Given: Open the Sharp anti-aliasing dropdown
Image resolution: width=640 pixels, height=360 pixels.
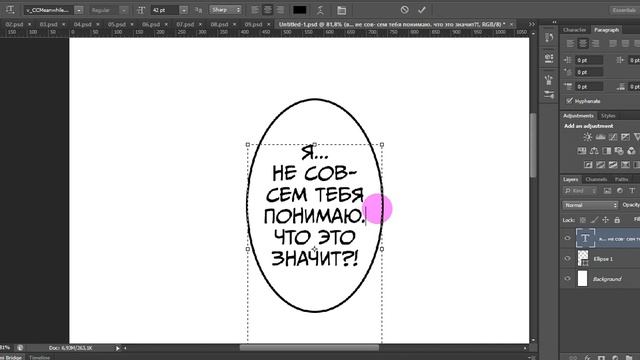Looking at the screenshot, I should click(225, 10).
